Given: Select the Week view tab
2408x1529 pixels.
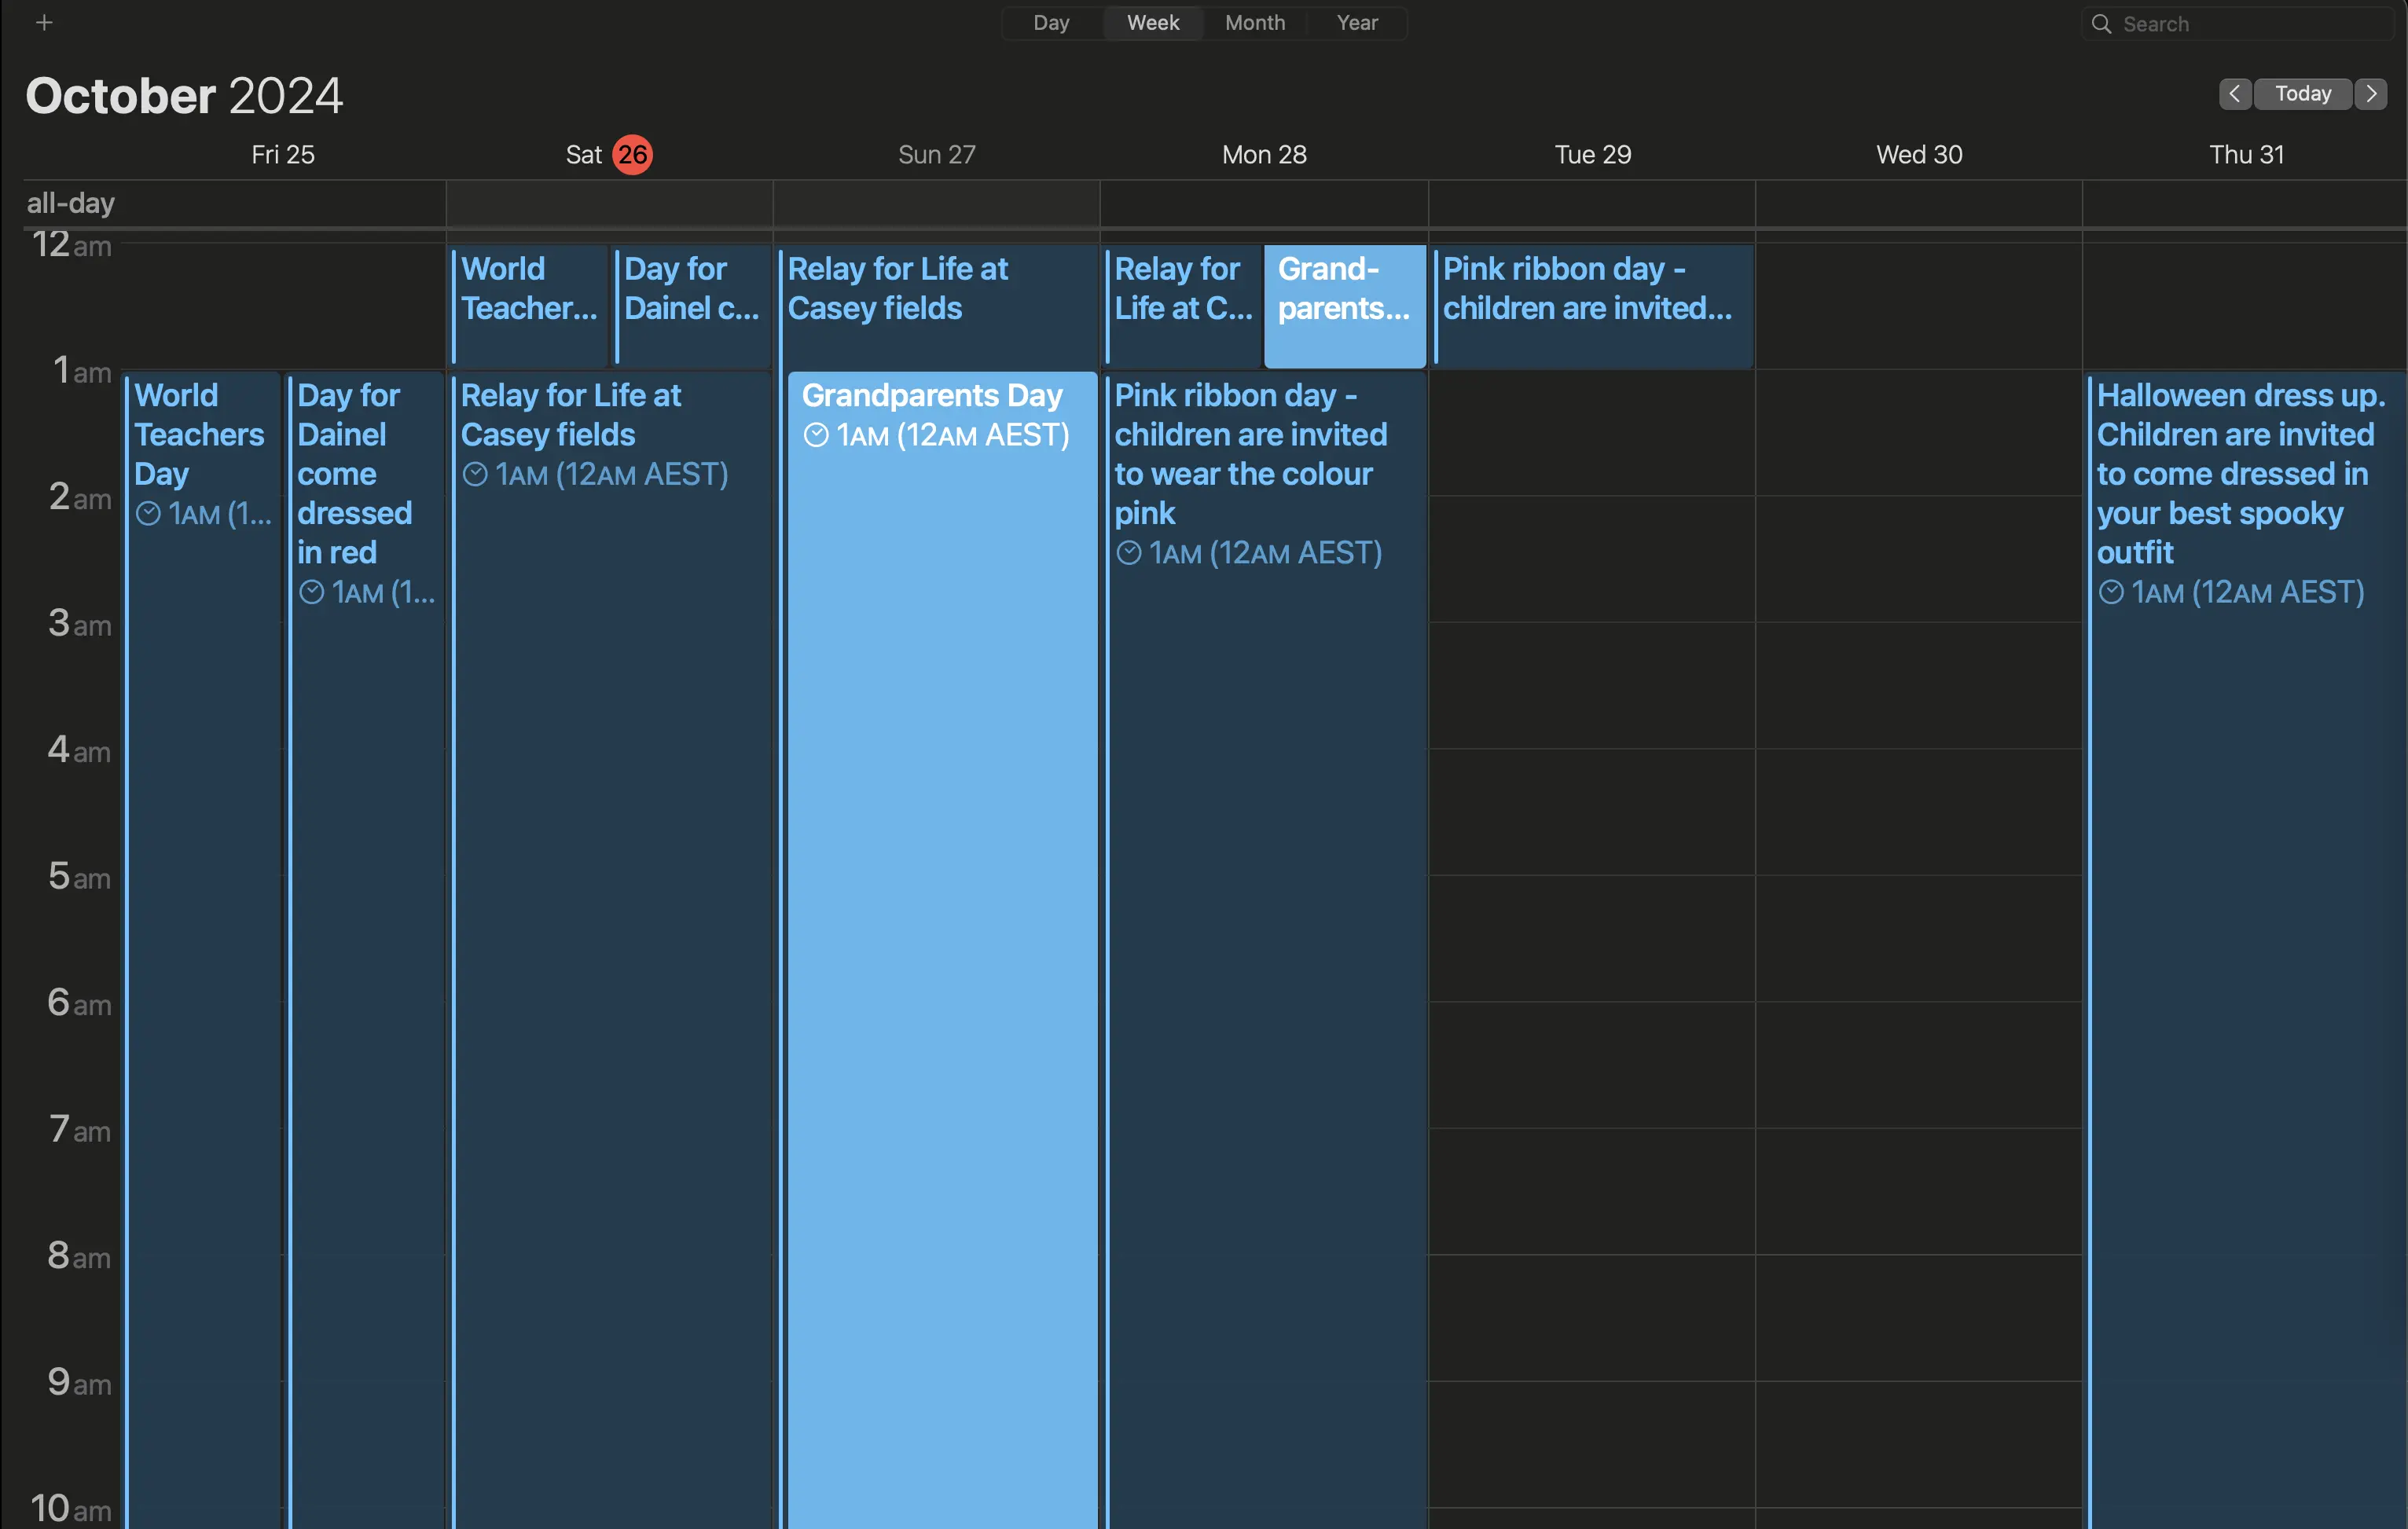Looking at the screenshot, I should pyautogui.click(x=1152, y=22).
